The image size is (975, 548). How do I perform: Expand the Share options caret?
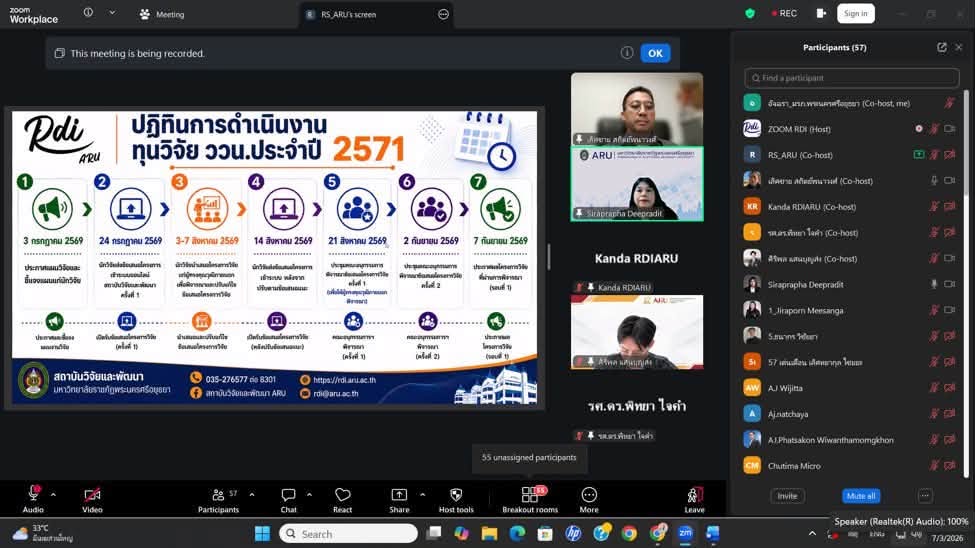point(423,495)
